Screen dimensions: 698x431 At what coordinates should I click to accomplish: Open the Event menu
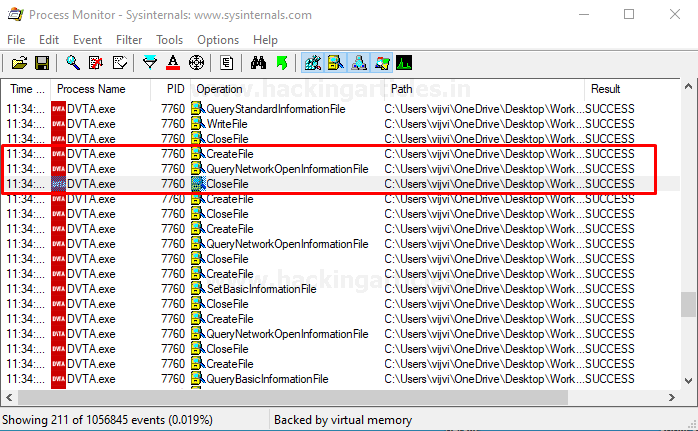(x=87, y=40)
